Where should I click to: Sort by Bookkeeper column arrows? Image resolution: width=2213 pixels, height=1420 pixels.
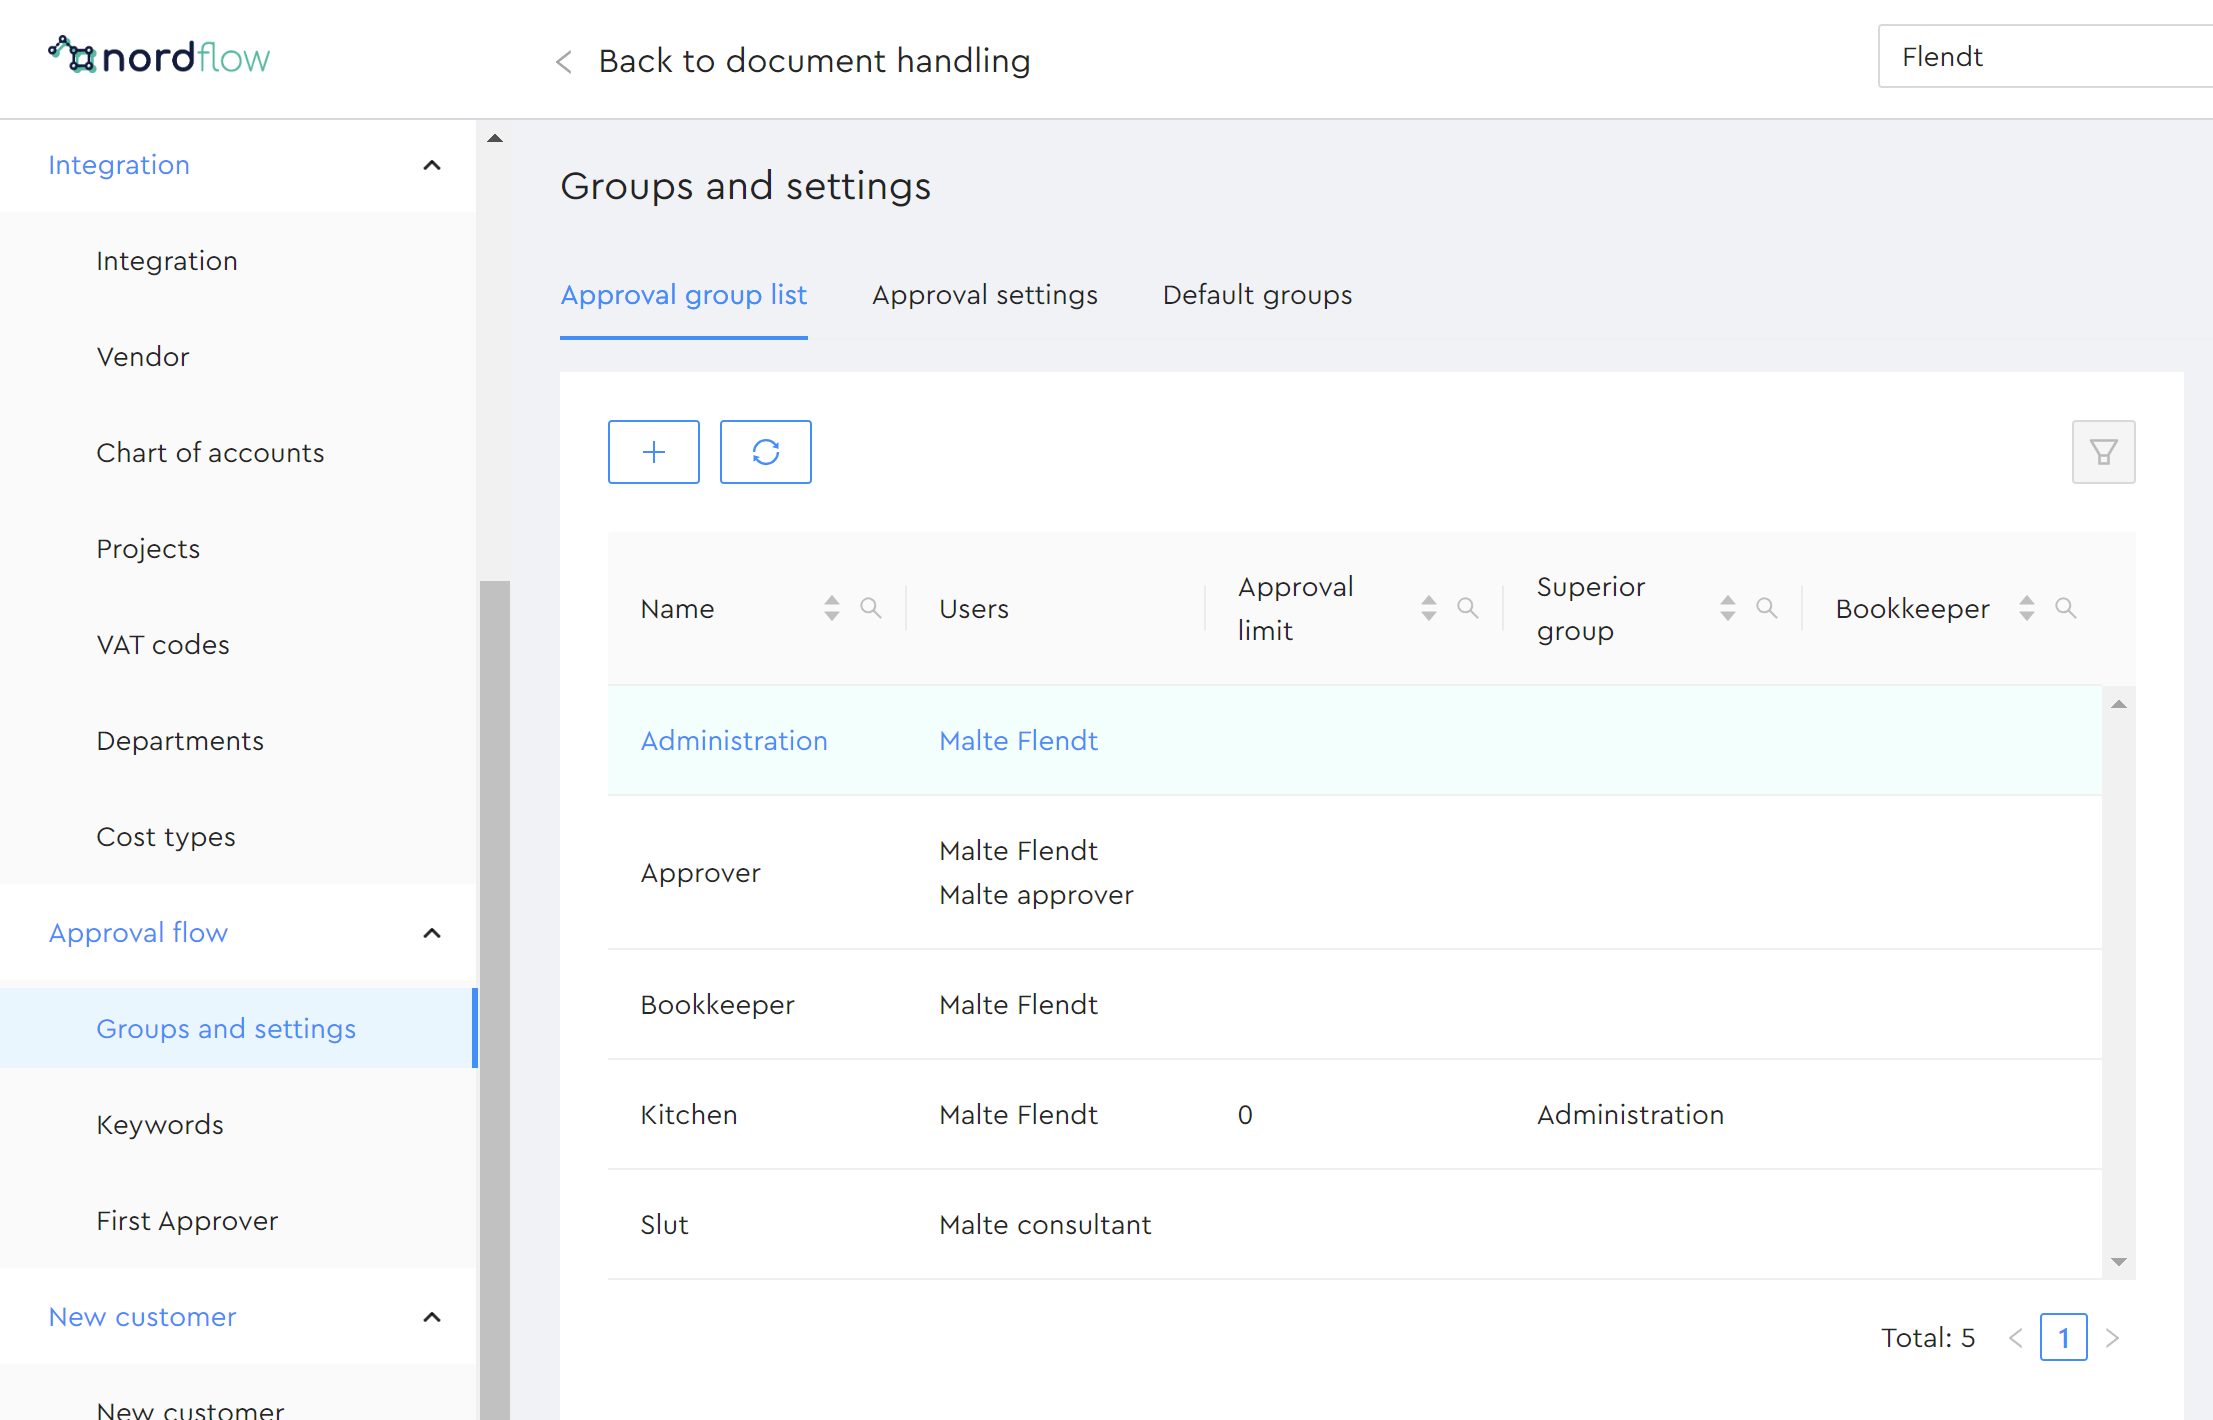point(2026,608)
